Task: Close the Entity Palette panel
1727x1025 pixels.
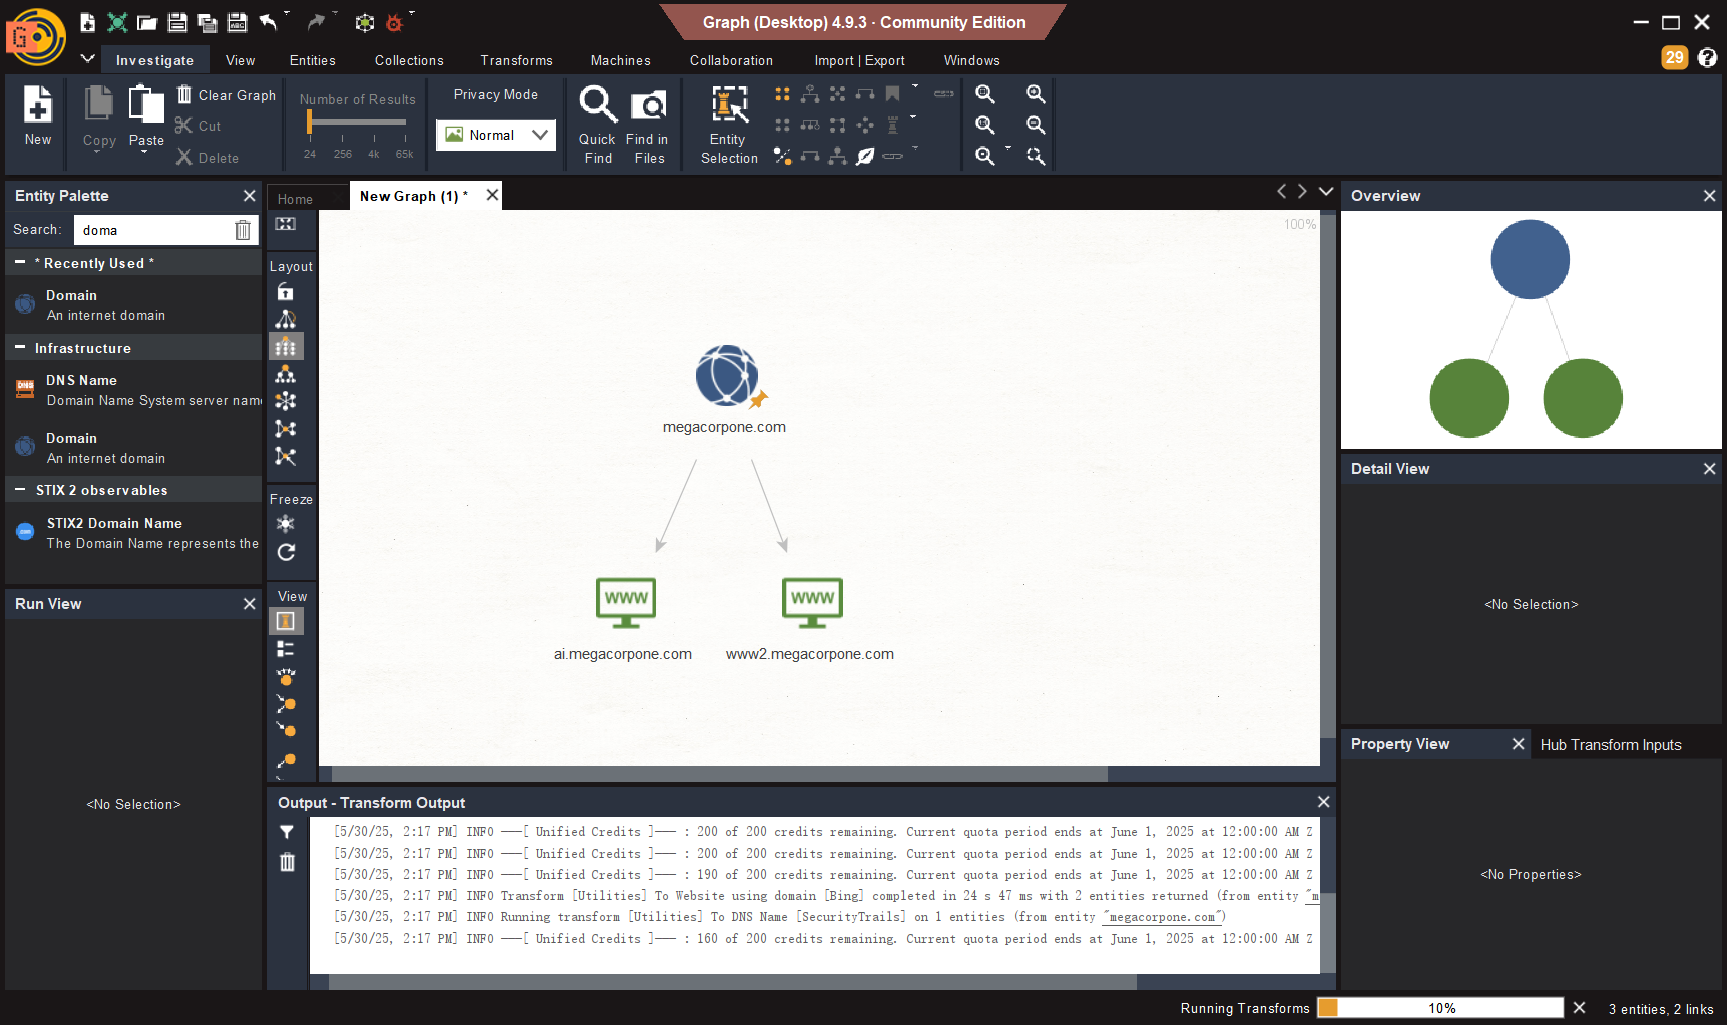Action: coord(250,196)
